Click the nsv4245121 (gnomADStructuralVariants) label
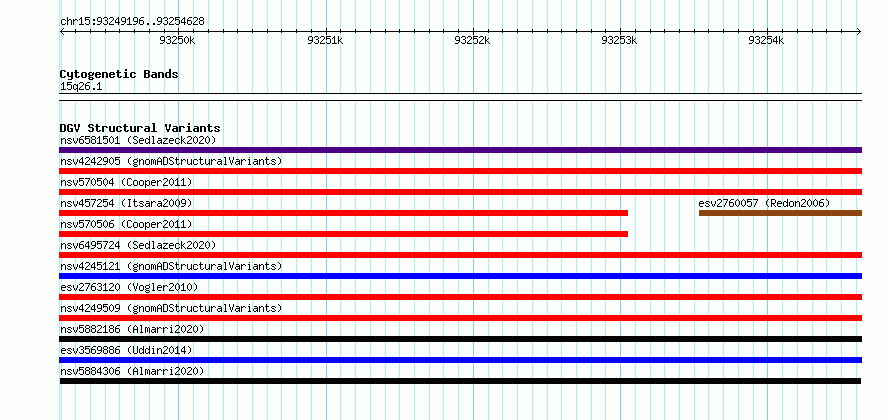Viewport: 890px width, 420px height. point(171,266)
